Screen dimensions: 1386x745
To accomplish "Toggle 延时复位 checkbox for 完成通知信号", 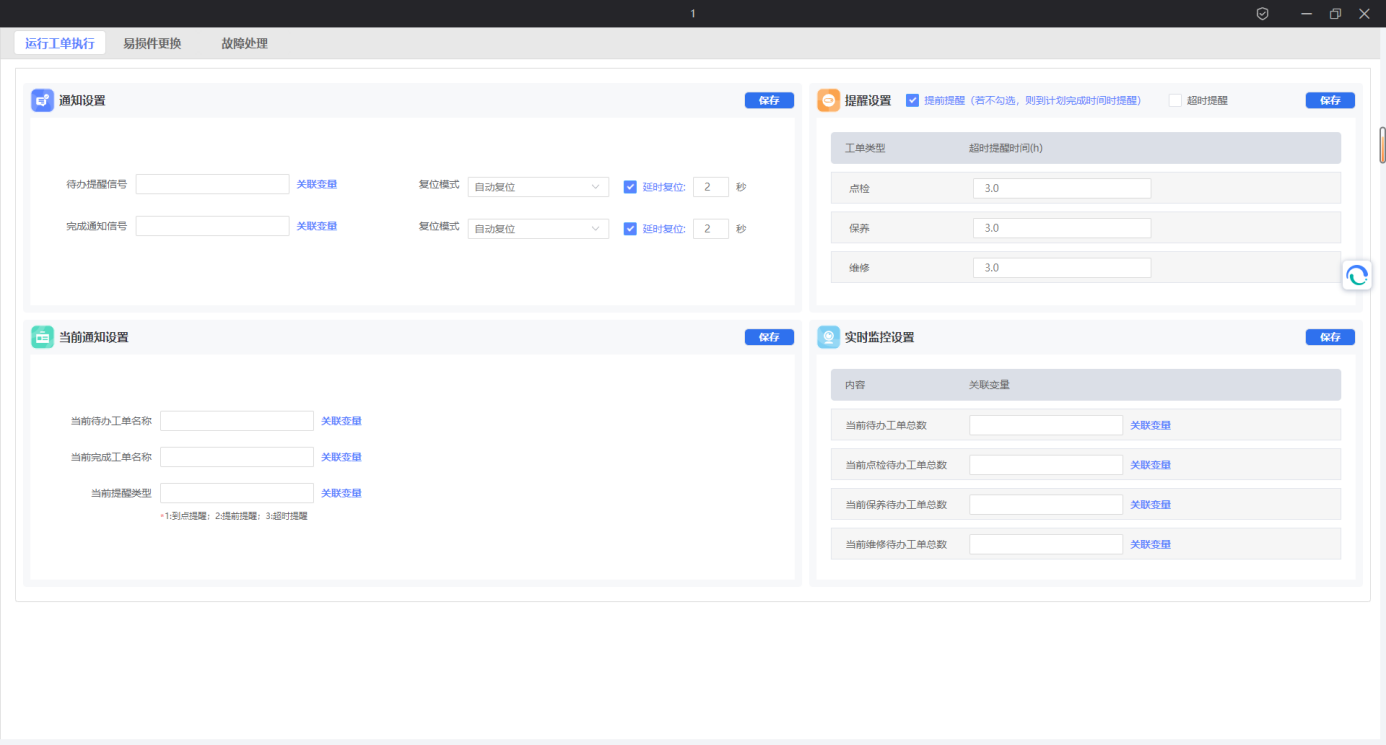I will pyautogui.click(x=630, y=228).
